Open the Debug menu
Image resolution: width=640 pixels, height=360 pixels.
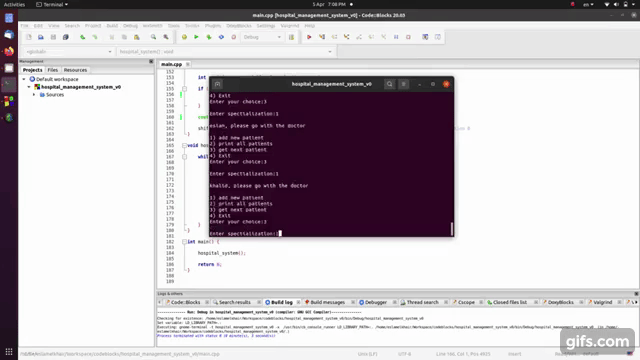pos(130,25)
